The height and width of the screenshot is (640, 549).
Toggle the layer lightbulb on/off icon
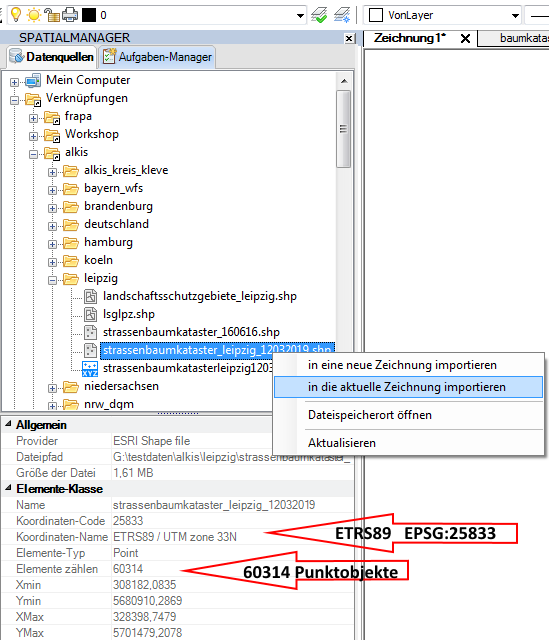[x=16, y=15]
